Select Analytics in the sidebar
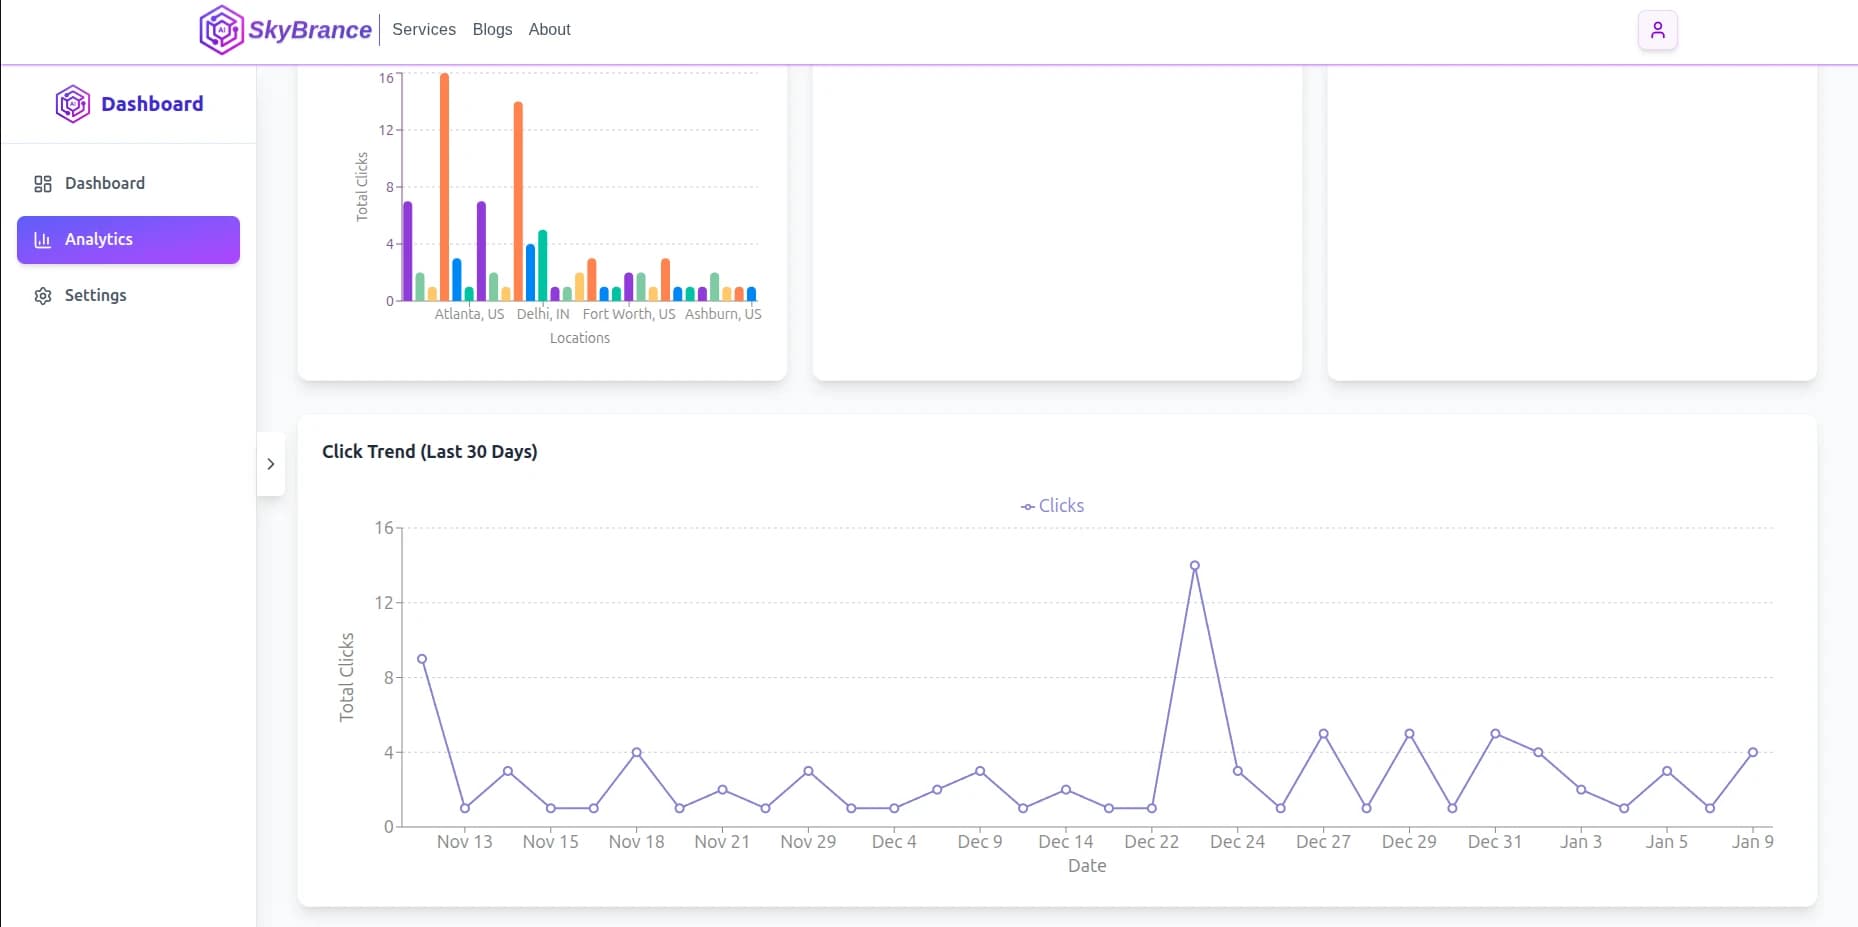1858x927 pixels. click(99, 240)
